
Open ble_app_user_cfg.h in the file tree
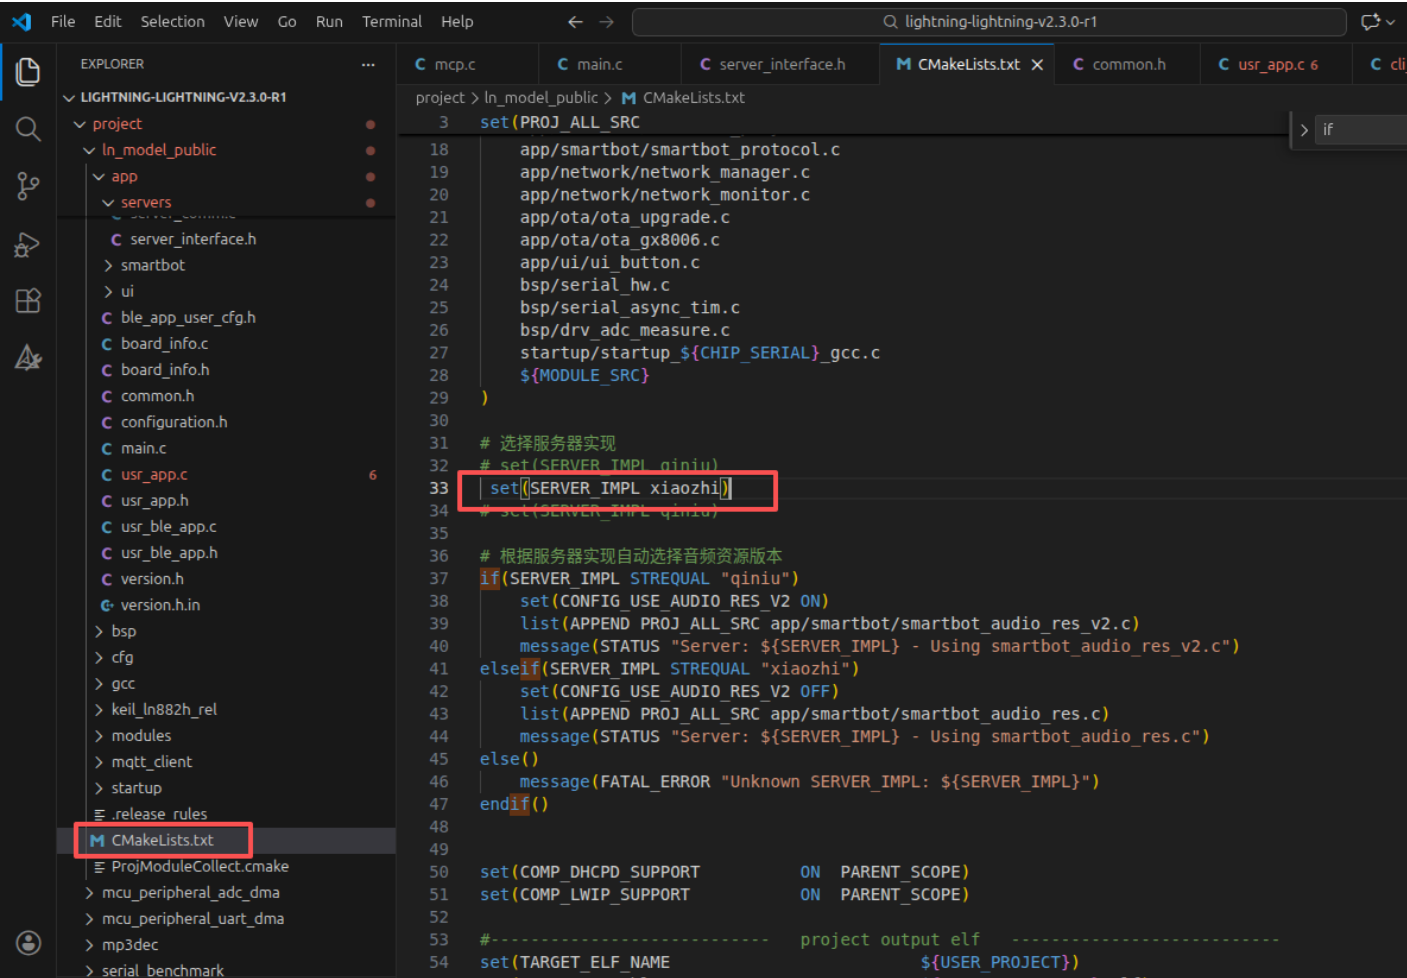(x=226, y=317)
